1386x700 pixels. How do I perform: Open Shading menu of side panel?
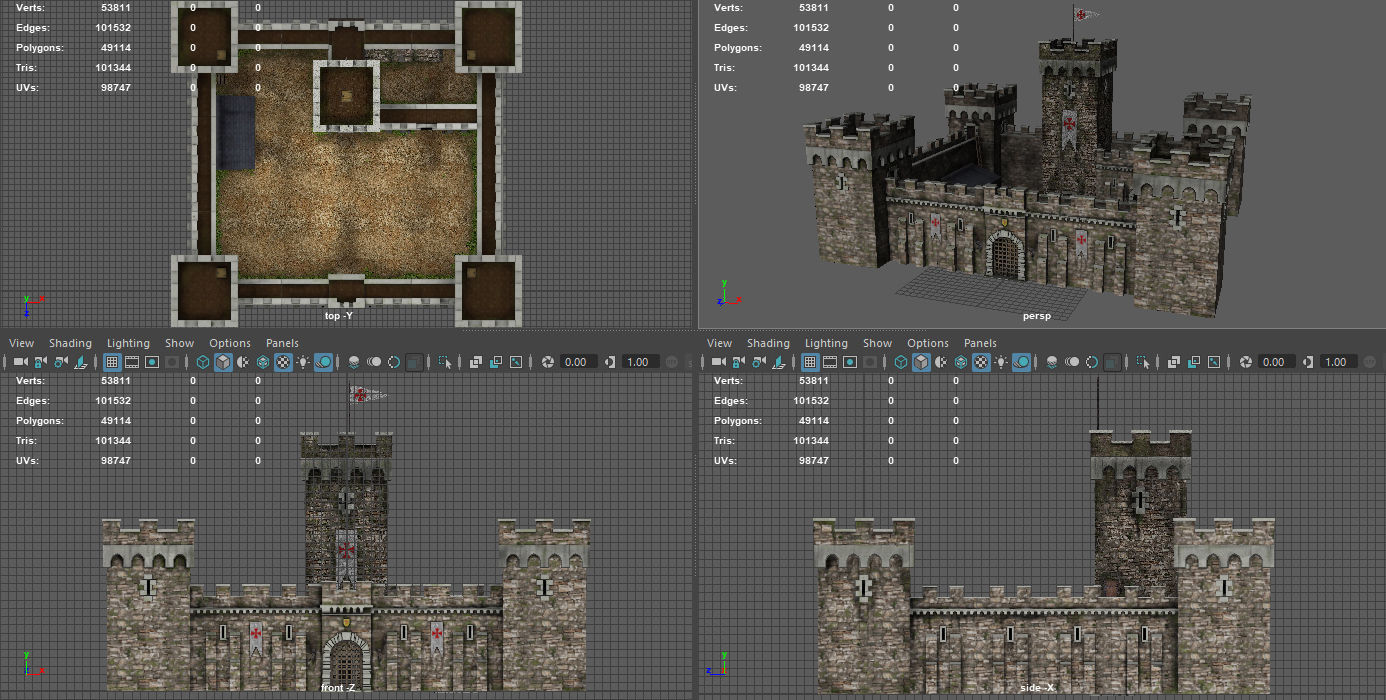[x=769, y=343]
